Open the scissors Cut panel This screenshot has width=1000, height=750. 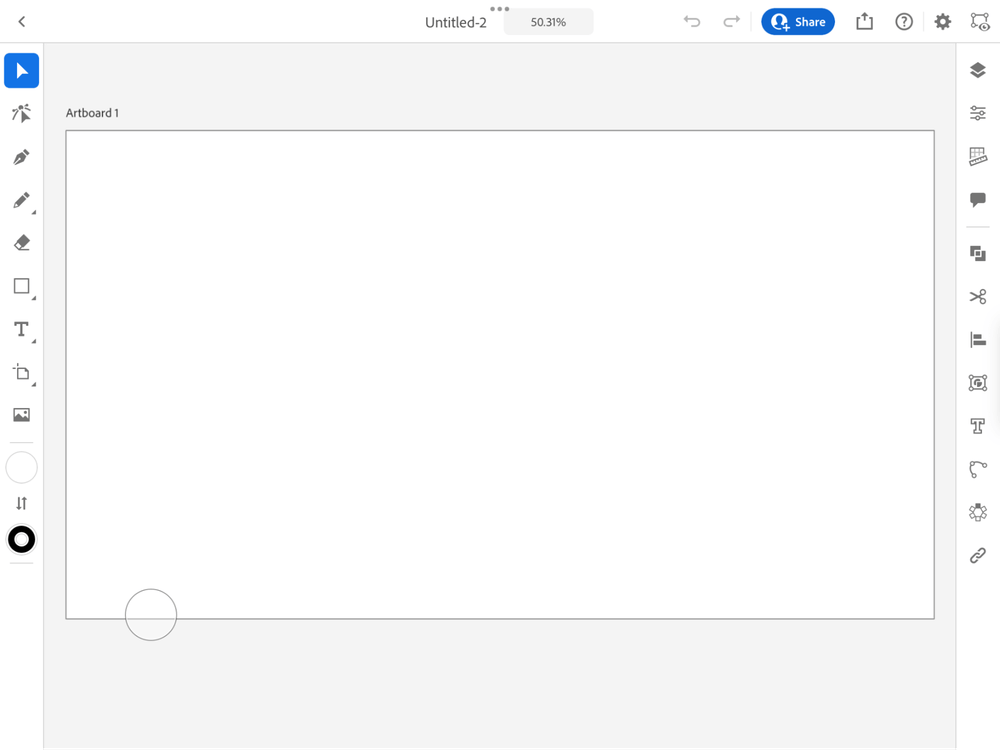(978, 297)
